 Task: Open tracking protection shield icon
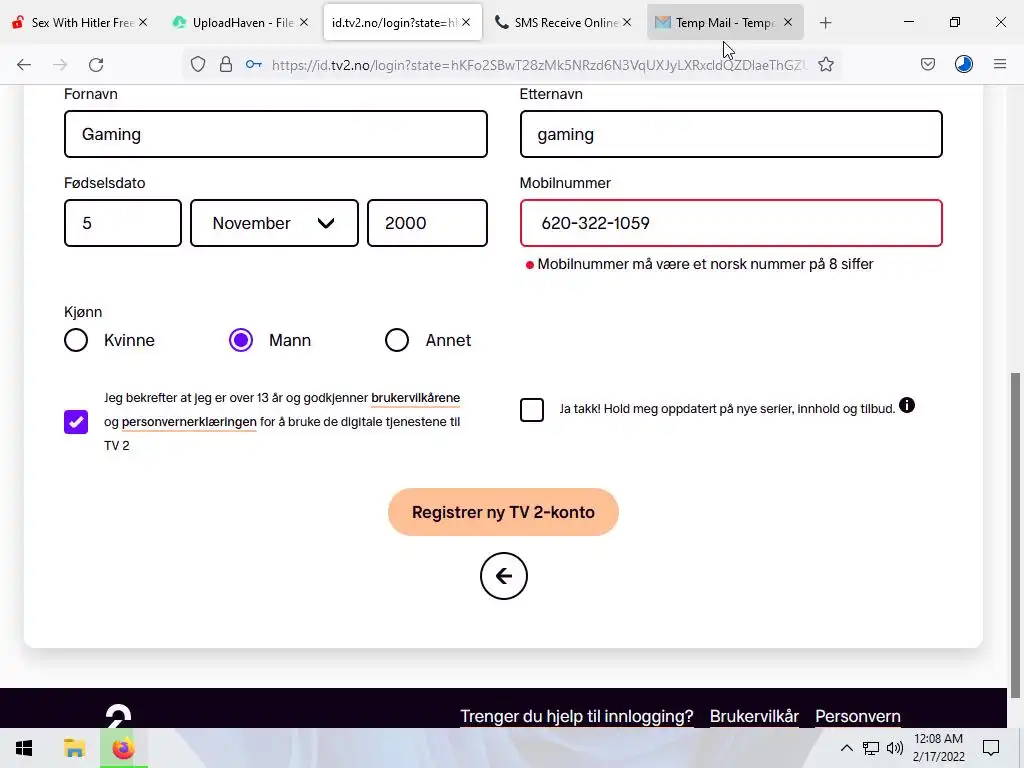198,64
